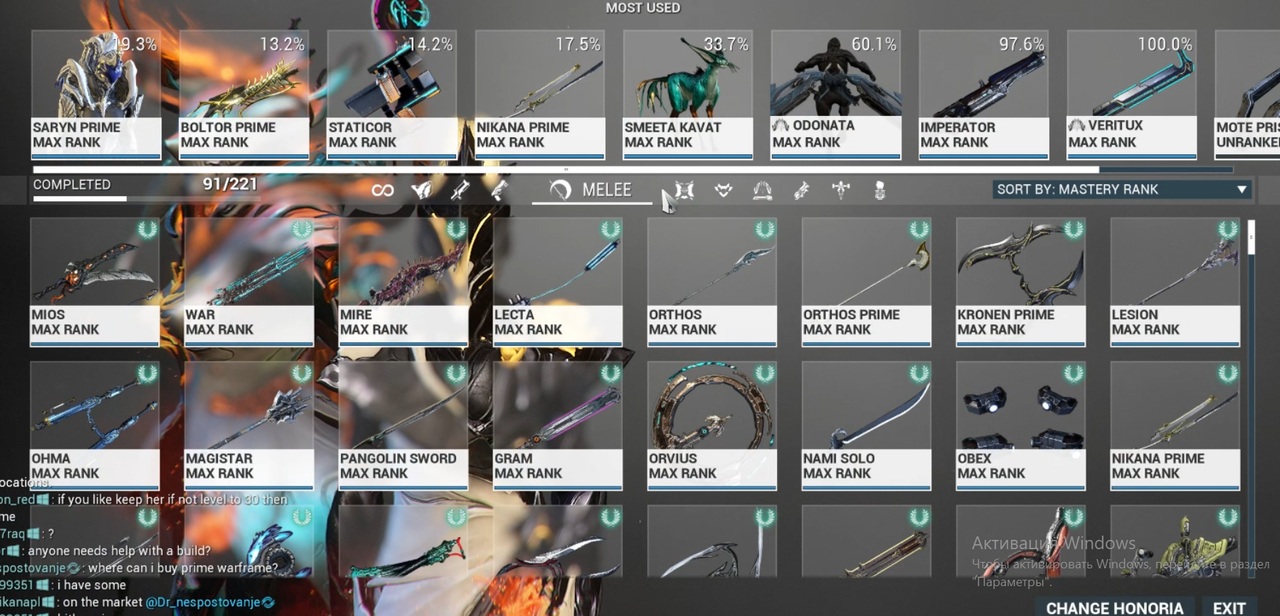Filter by companions beast-face icon
Image resolution: width=1280 pixels, height=616 pixels.
(723, 190)
